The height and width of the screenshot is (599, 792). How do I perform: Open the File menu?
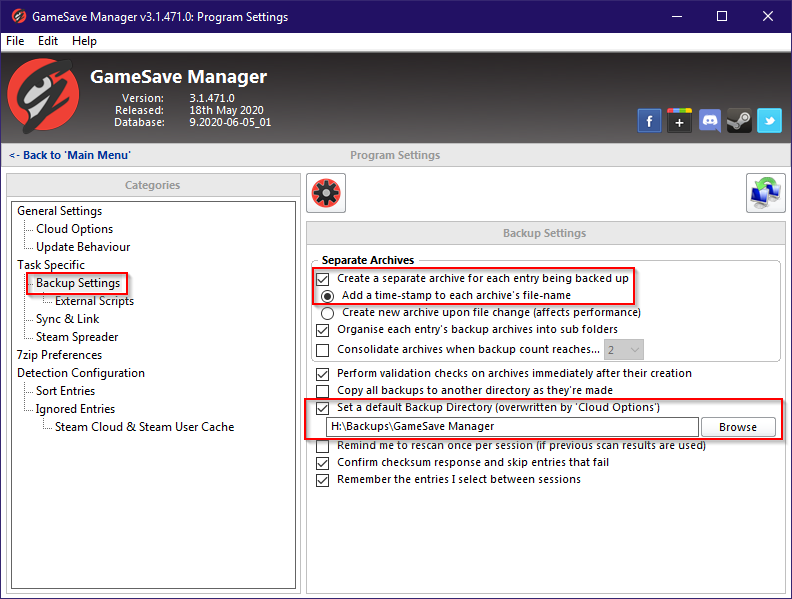point(15,41)
